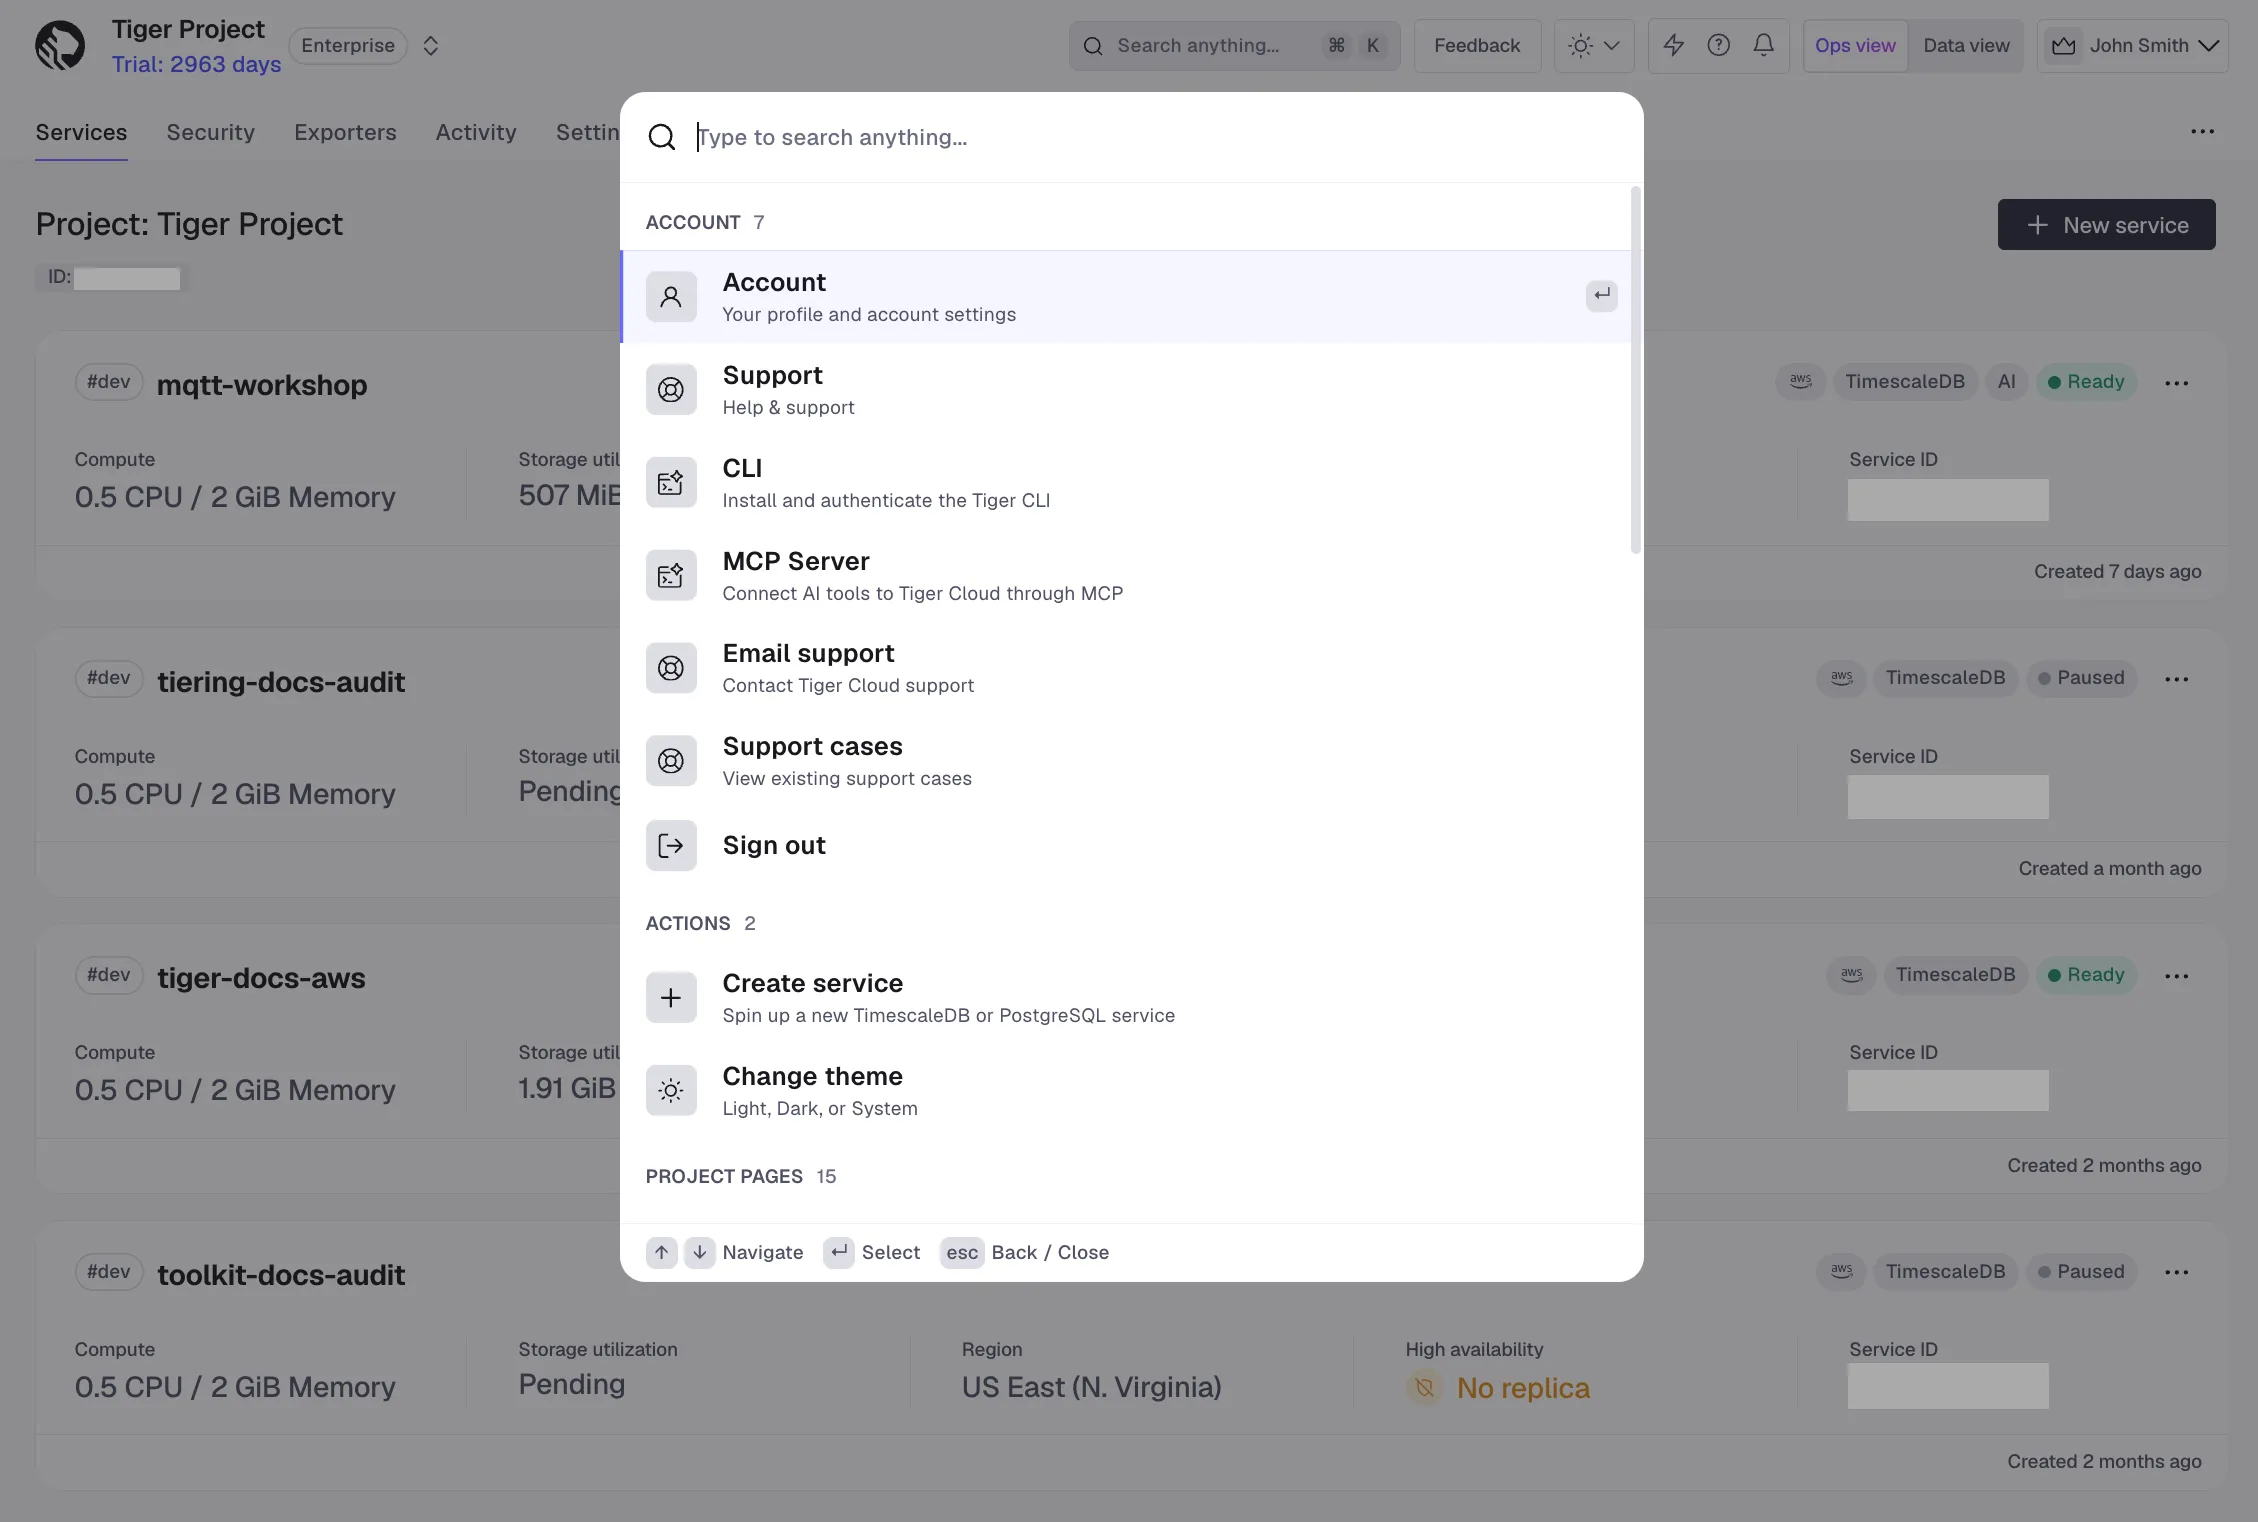Open the Feedback button

point(1477,46)
